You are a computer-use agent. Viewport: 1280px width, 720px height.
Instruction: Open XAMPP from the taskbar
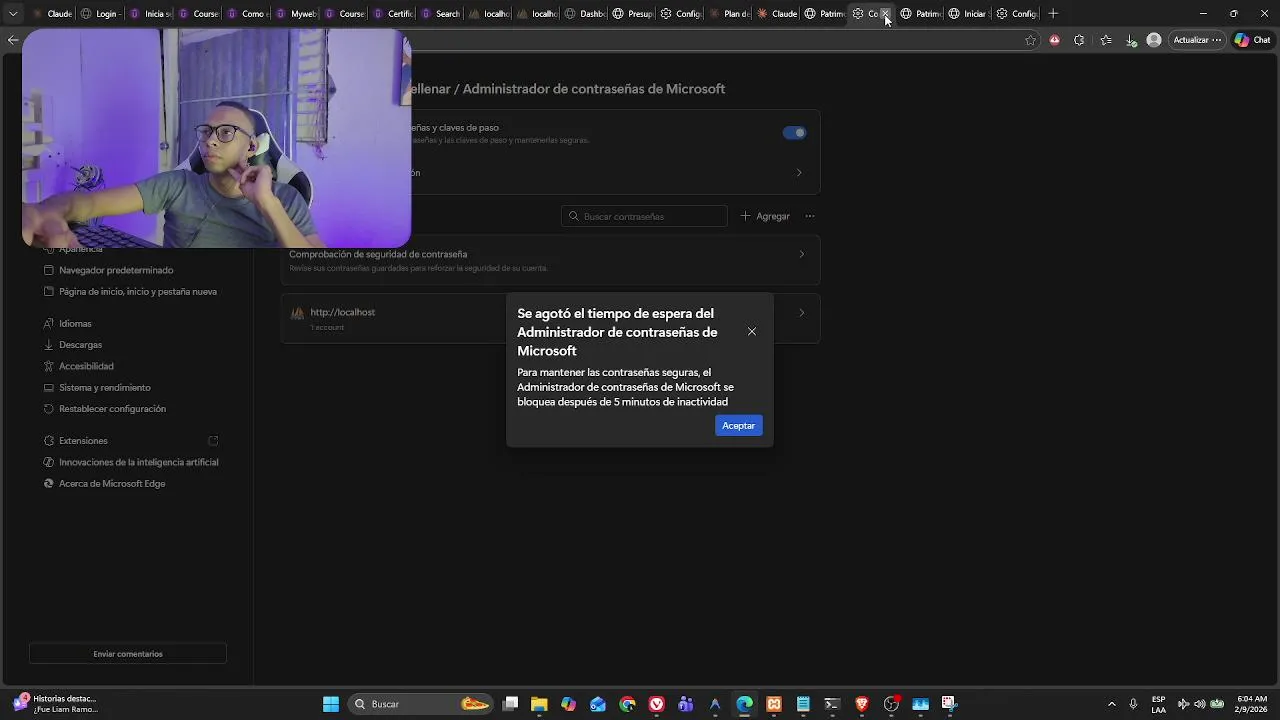[773, 704]
